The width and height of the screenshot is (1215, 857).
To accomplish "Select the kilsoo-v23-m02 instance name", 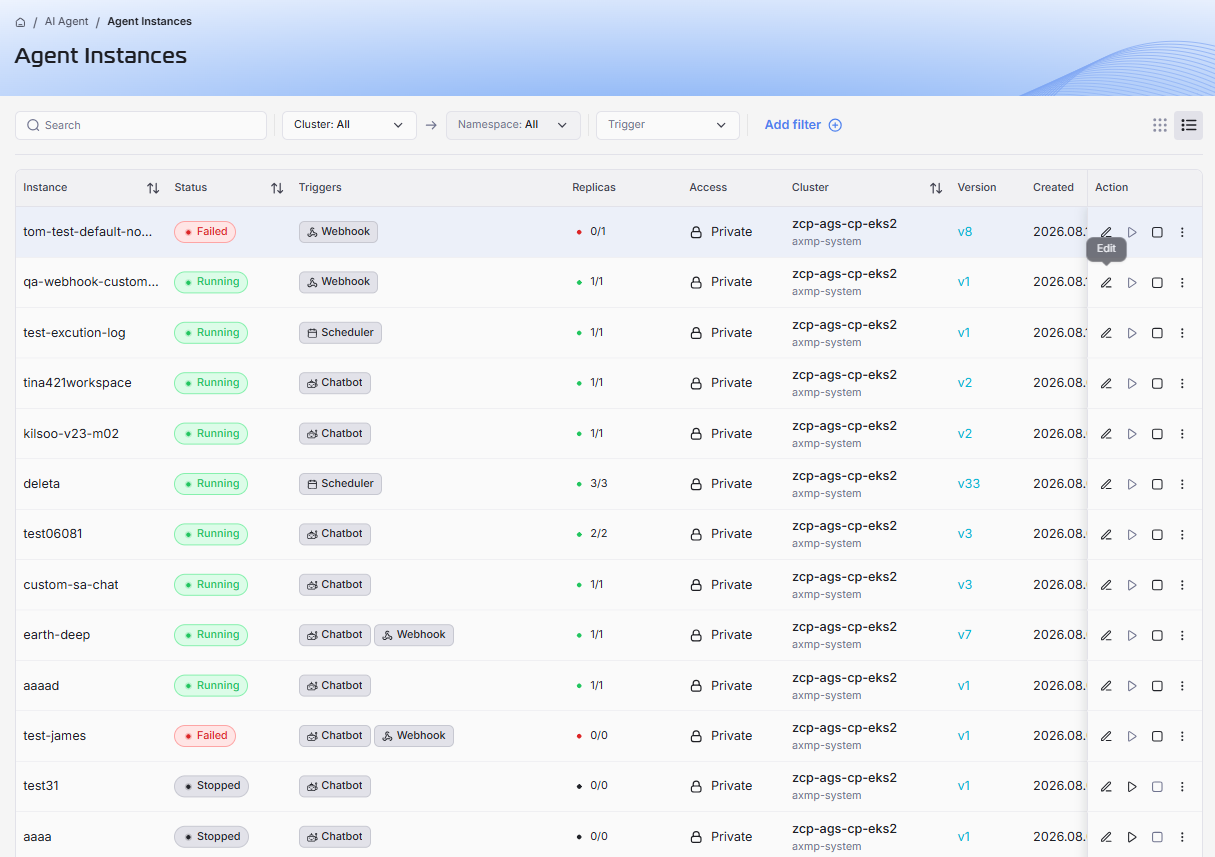I will coord(72,434).
